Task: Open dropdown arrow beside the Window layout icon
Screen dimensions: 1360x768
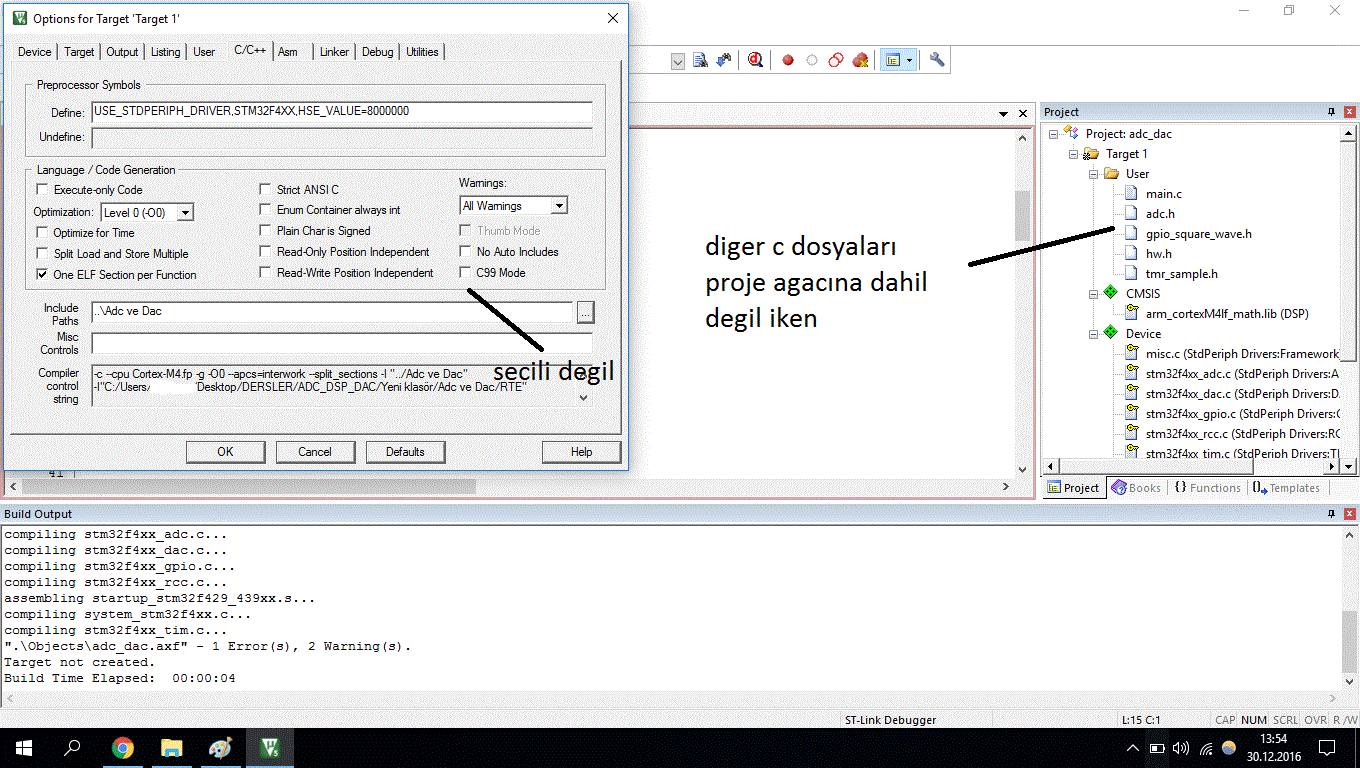Action: (909, 60)
